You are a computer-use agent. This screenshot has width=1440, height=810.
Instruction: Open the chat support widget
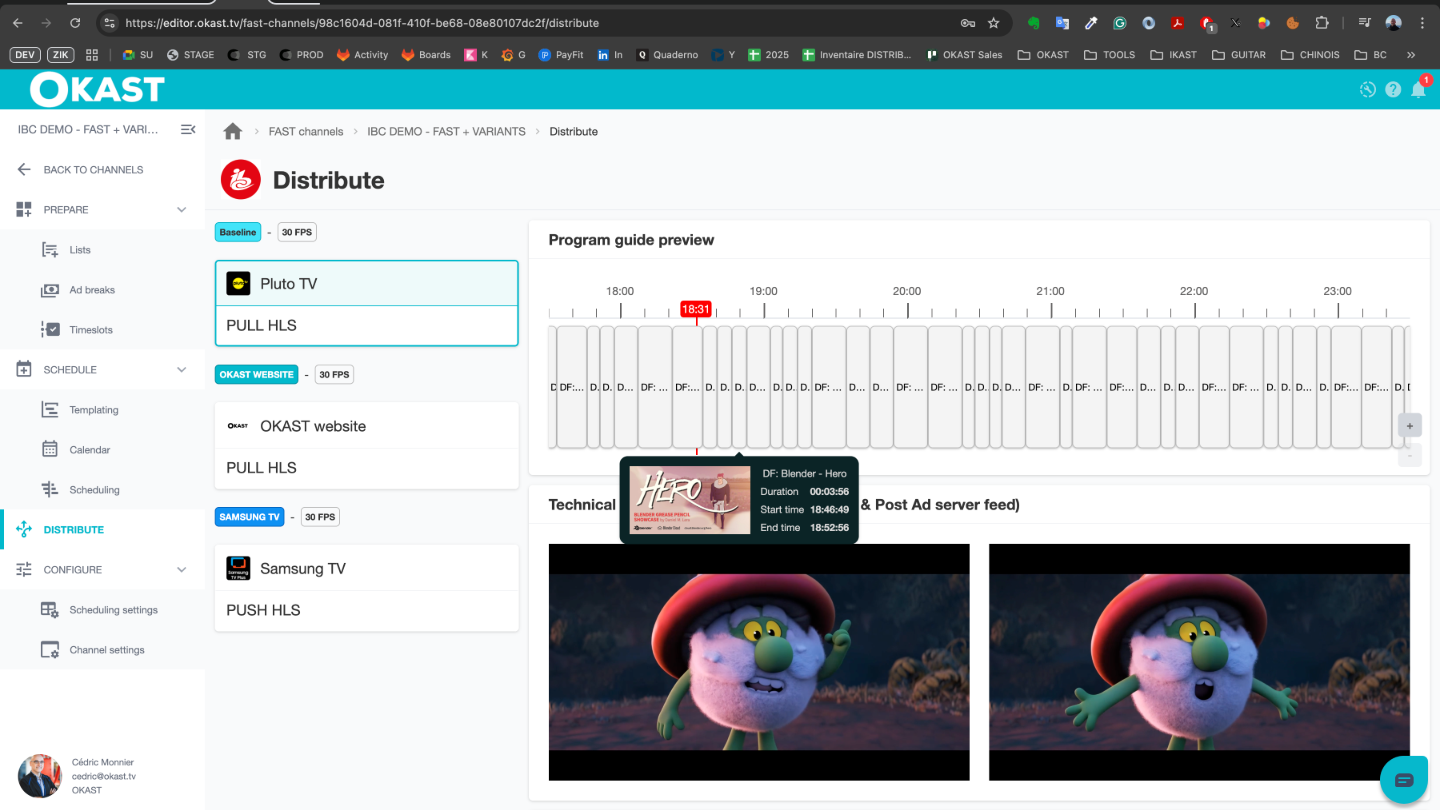[x=1403, y=779]
